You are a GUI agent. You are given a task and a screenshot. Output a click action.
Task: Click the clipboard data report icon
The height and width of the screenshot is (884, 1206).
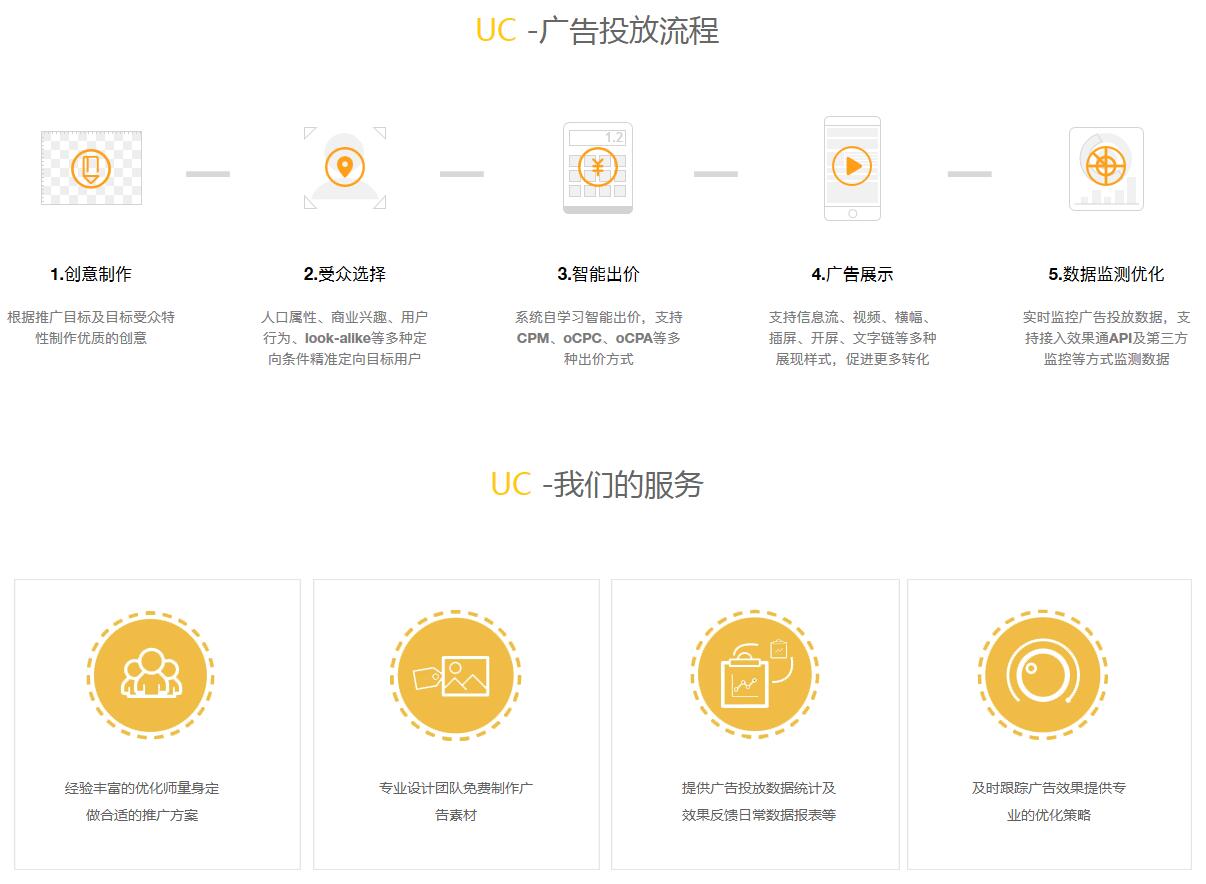click(x=755, y=674)
